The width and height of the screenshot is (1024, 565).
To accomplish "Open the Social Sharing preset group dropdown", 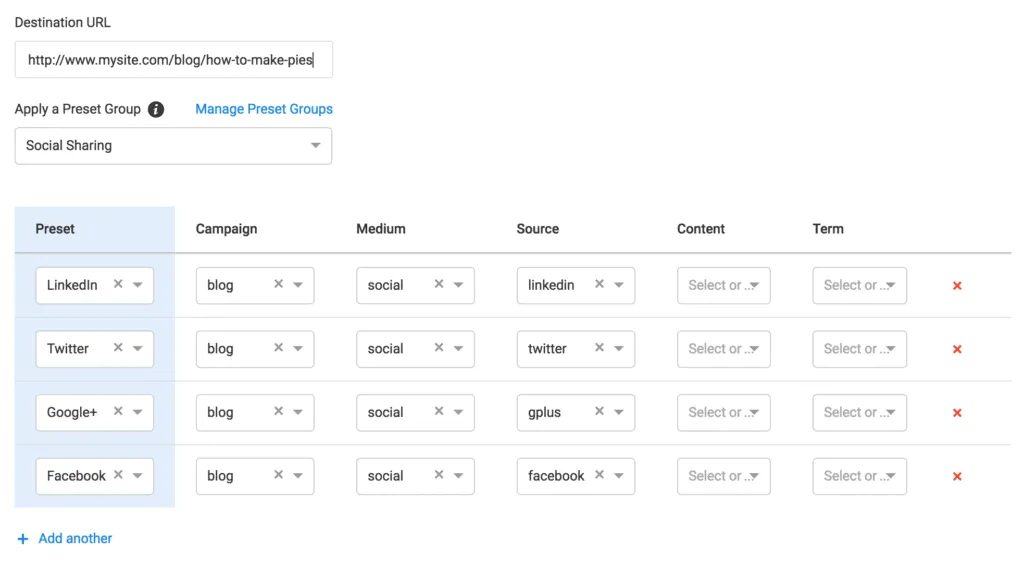I will 315,146.
